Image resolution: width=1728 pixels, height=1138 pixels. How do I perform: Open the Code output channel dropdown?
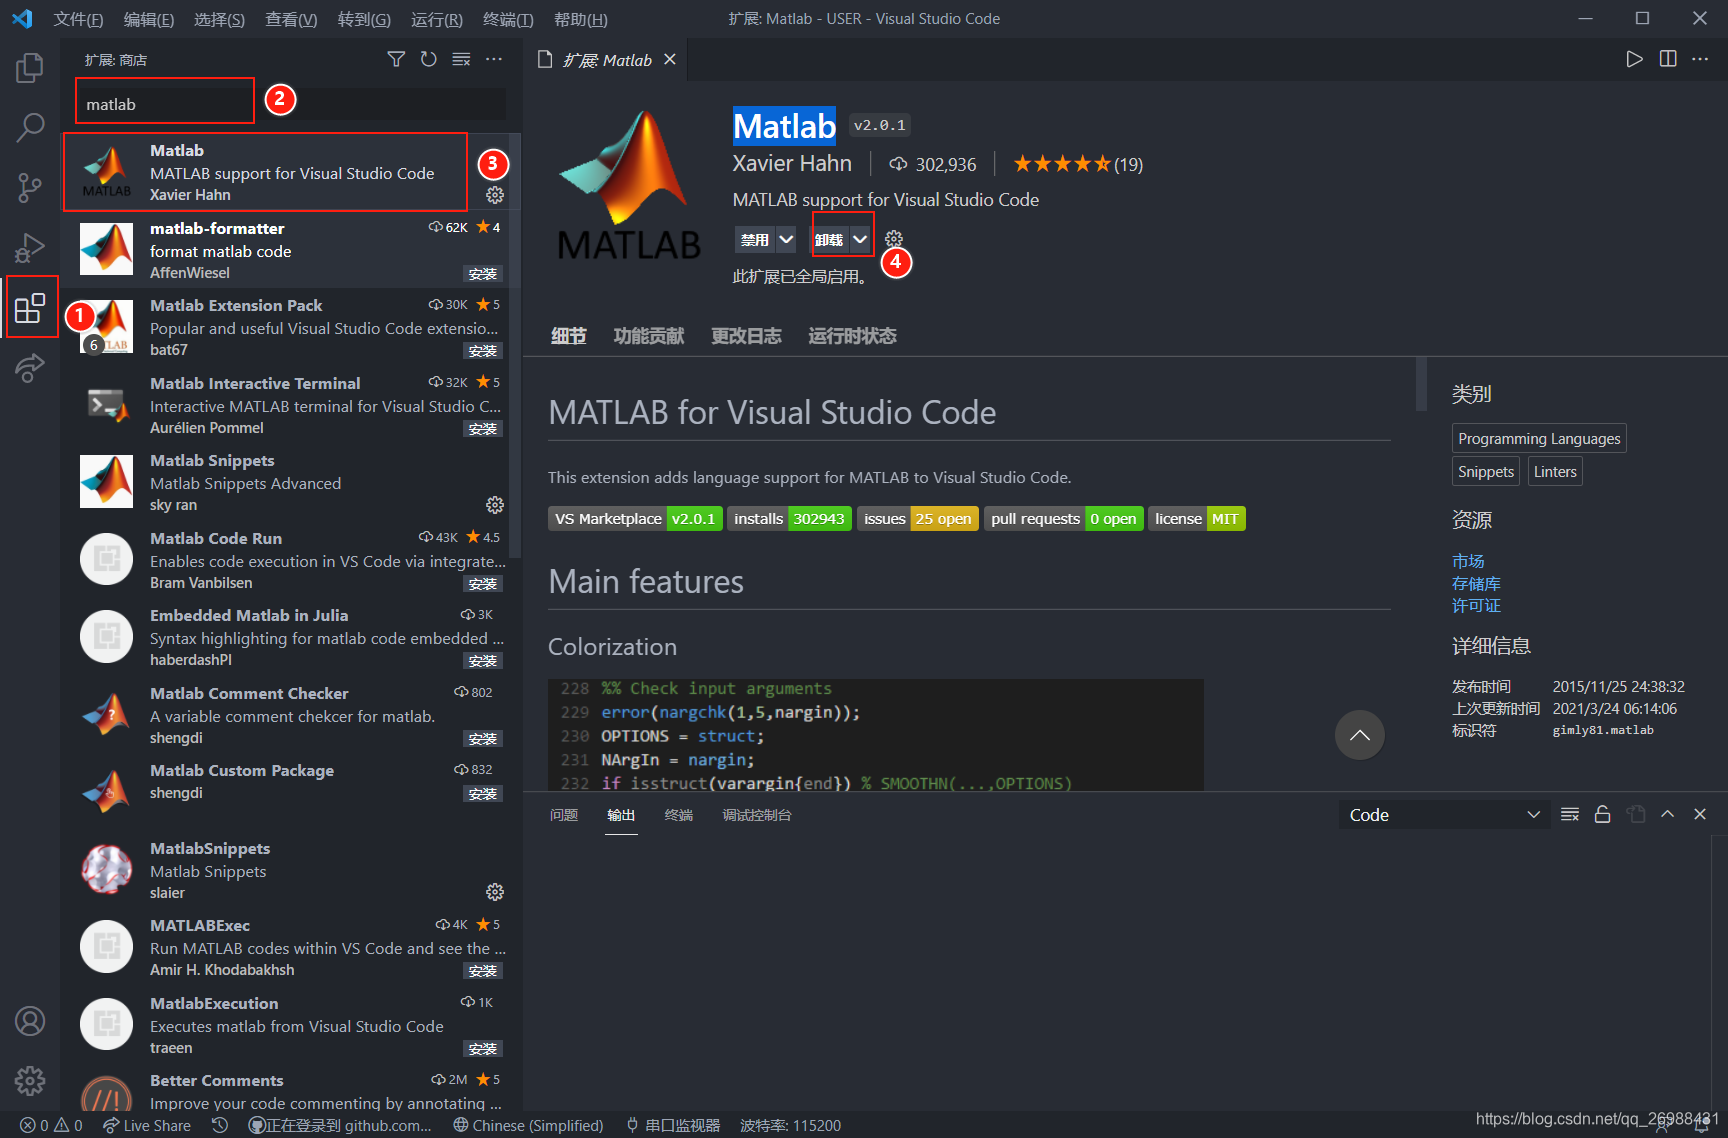(x=1444, y=815)
